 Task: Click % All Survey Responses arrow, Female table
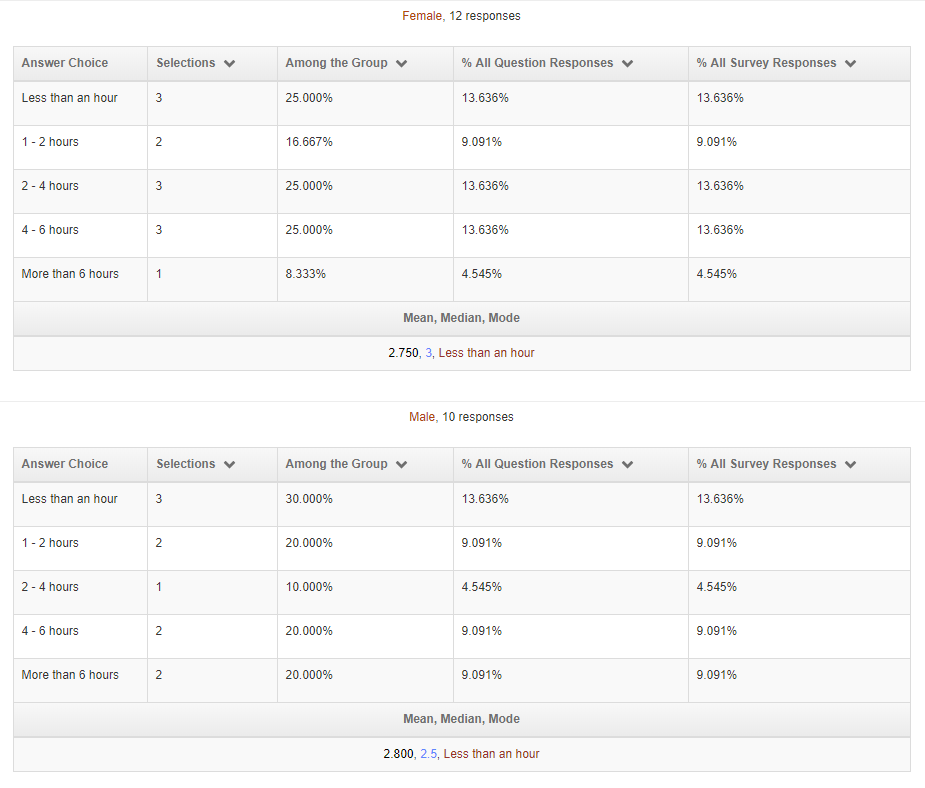click(x=850, y=64)
